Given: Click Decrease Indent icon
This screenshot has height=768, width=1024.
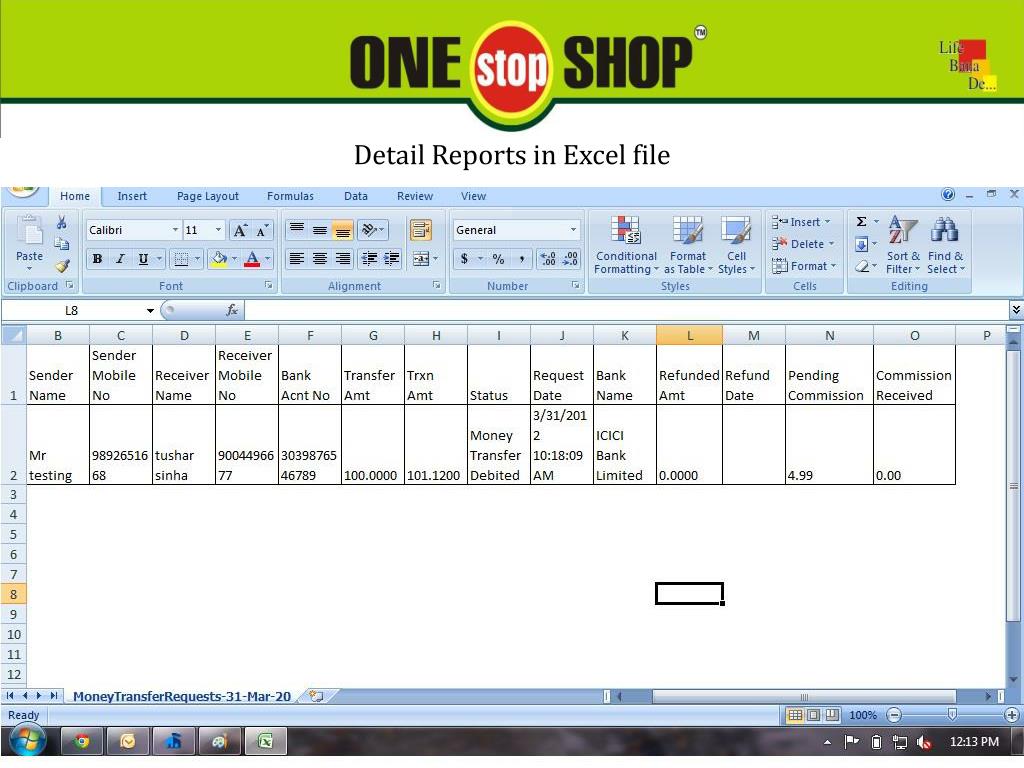Looking at the screenshot, I should click(369, 259).
